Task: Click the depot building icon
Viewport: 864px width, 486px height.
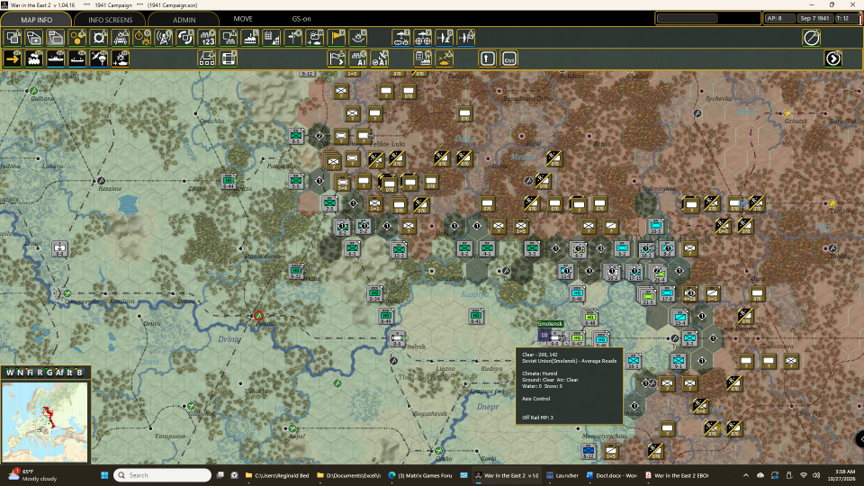Action: point(207,58)
